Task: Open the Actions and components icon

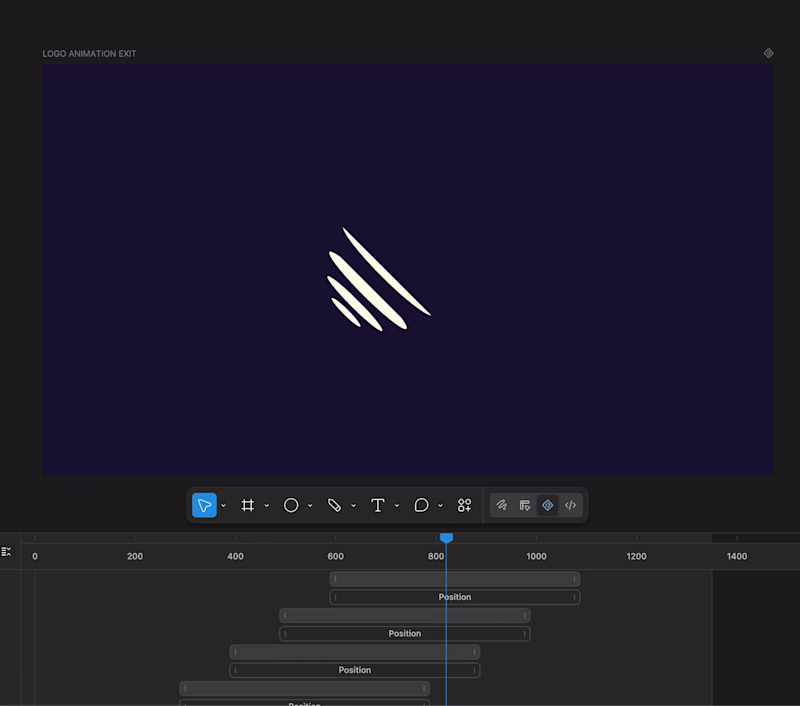Action: pyautogui.click(x=464, y=505)
